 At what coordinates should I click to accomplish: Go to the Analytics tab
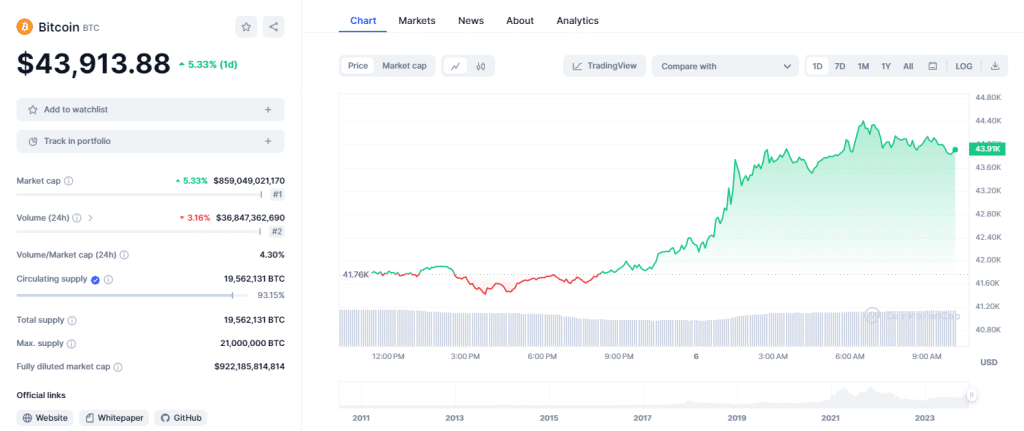577,20
